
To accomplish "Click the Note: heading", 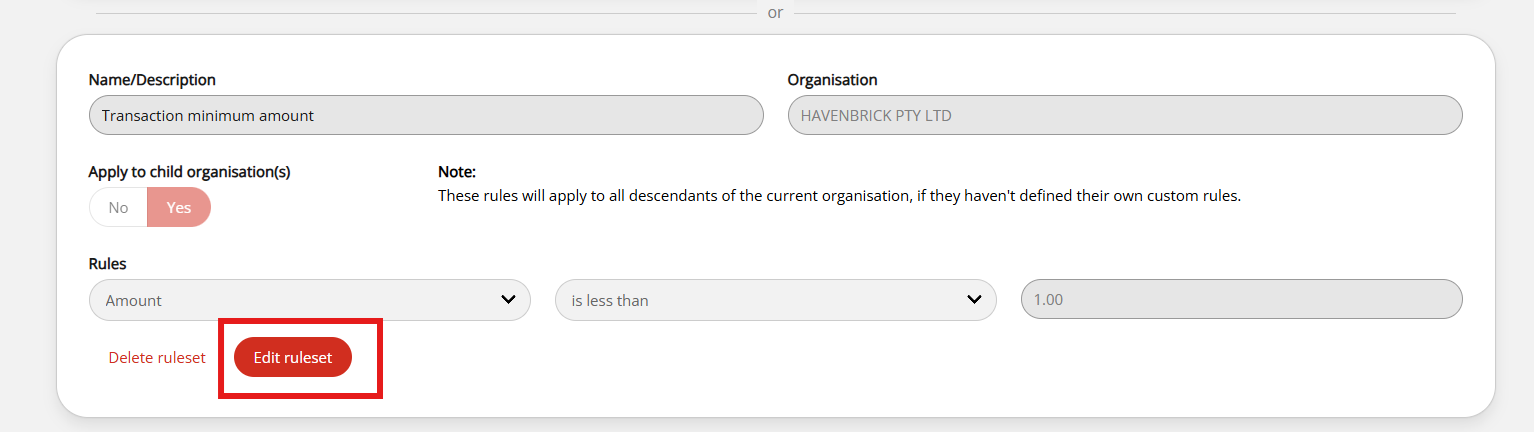I will [457, 172].
